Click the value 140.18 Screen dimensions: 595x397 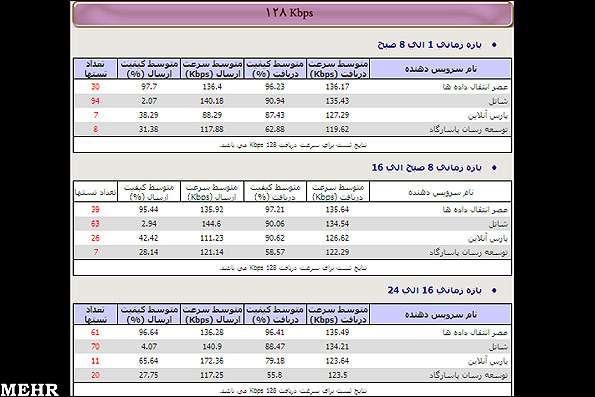click(x=212, y=101)
